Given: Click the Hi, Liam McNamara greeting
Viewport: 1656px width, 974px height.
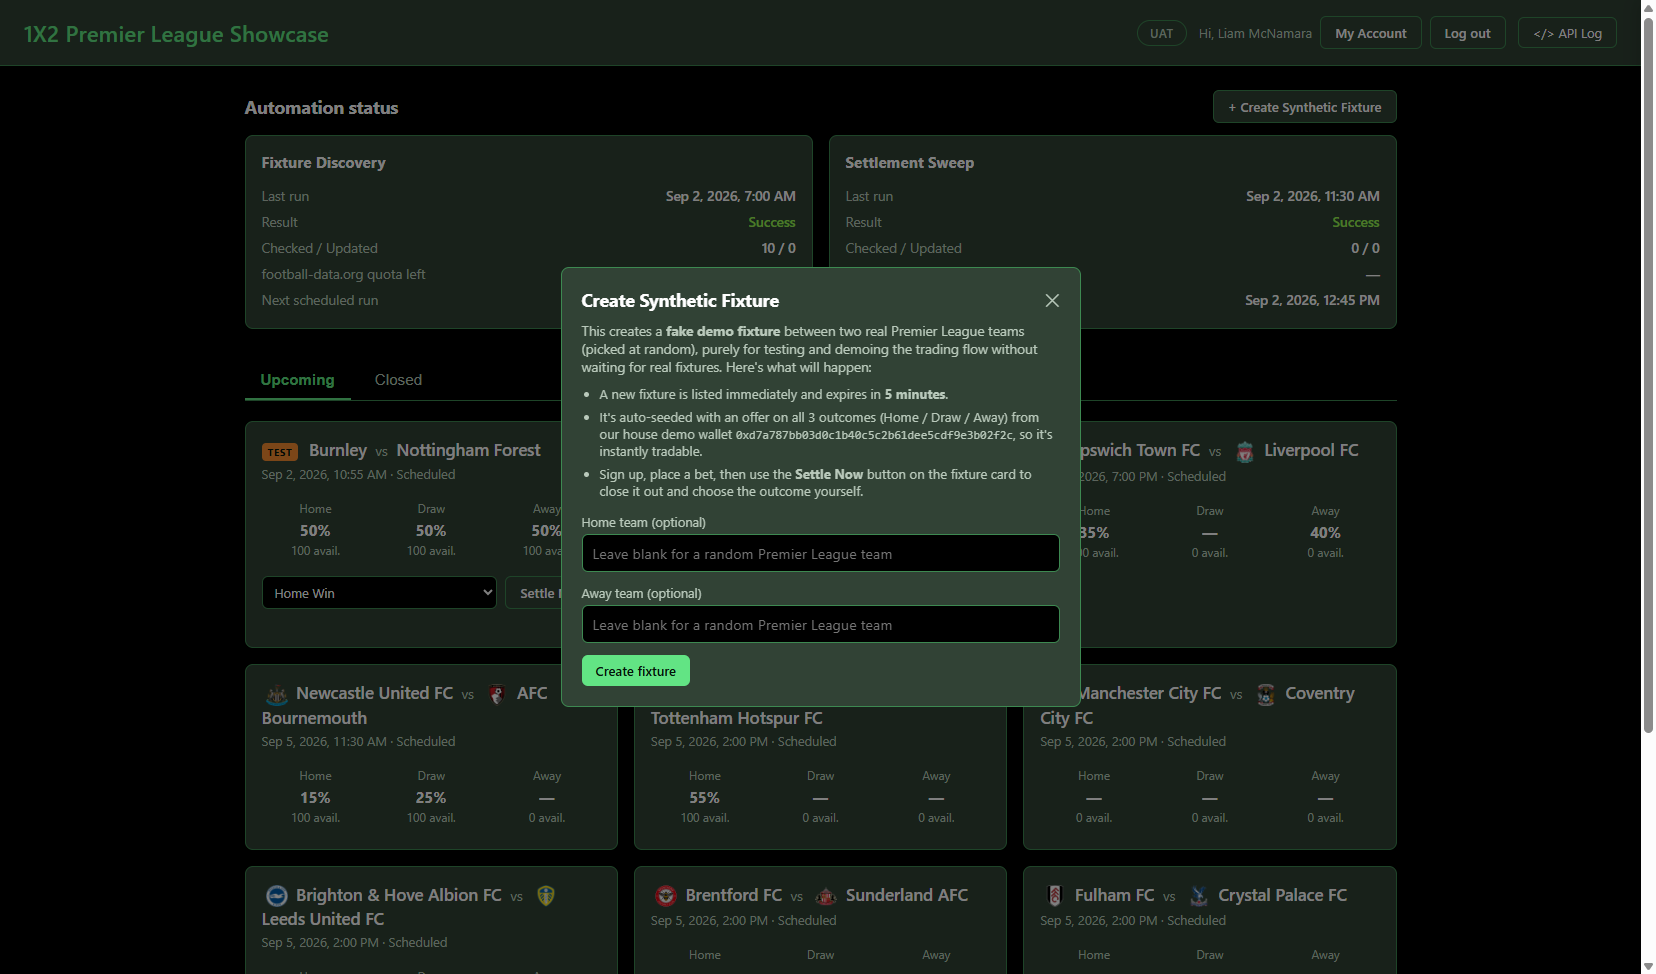Looking at the screenshot, I should pyautogui.click(x=1255, y=33).
